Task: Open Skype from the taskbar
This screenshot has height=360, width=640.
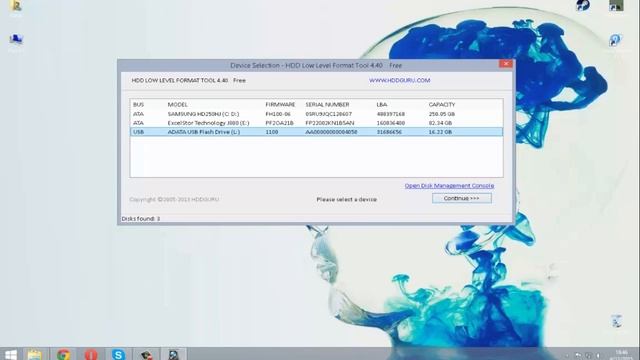Action: (118, 354)
